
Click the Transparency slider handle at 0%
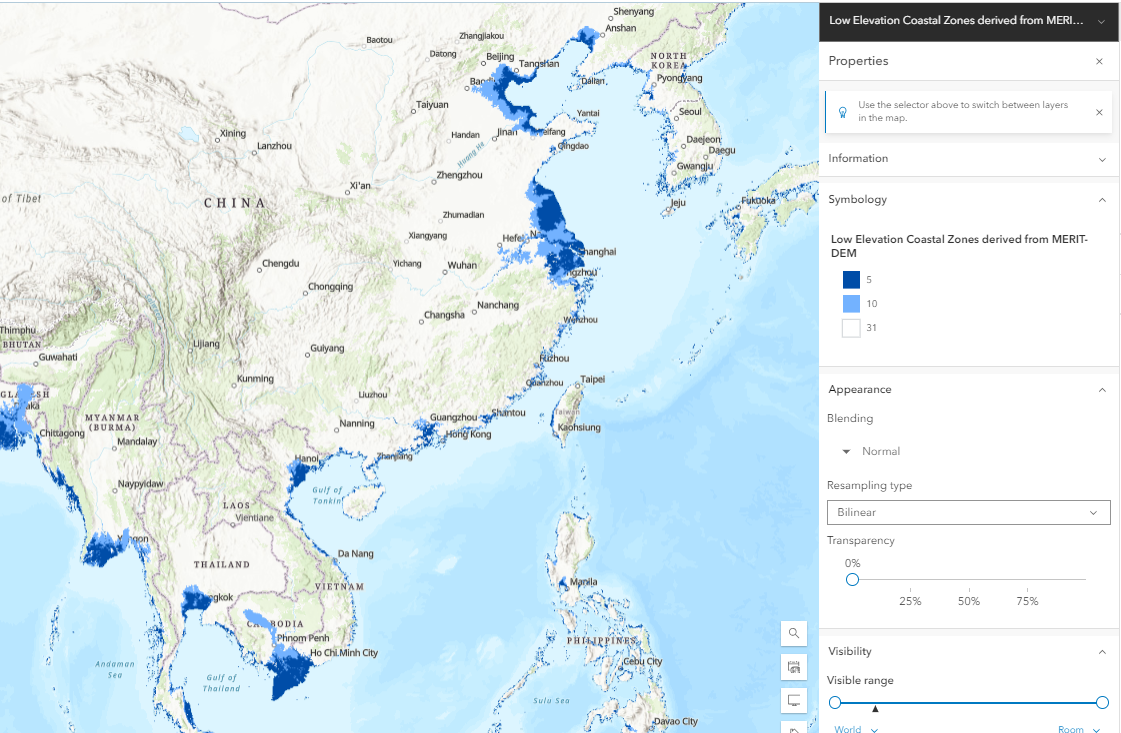[852, 580]
